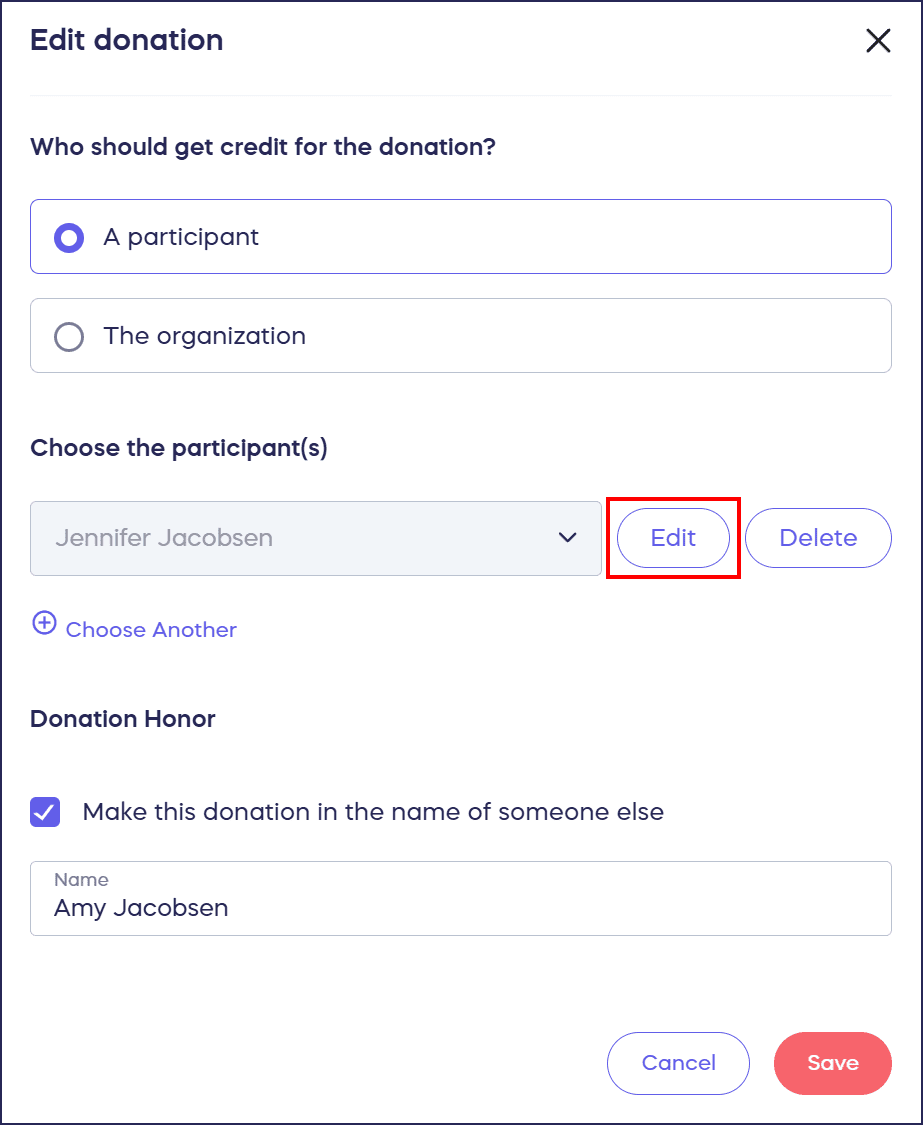
Task: Click the "Choose the participant(s)" heading
Action: click(x=179, y=448)
